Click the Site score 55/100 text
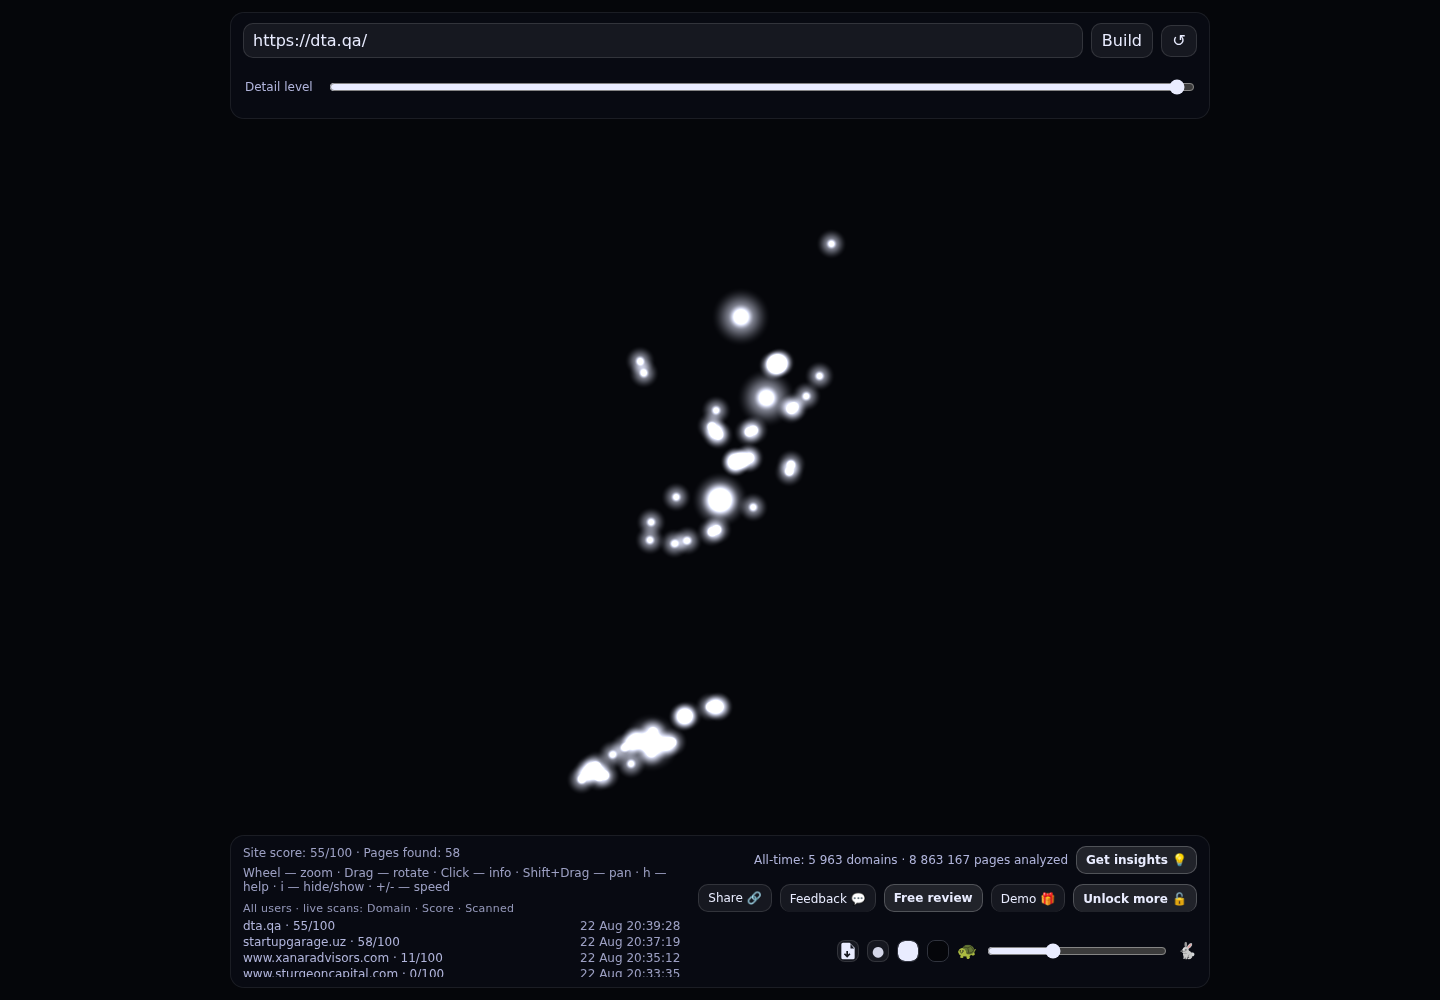1440x1000 pixels. [x=297, y=853]
